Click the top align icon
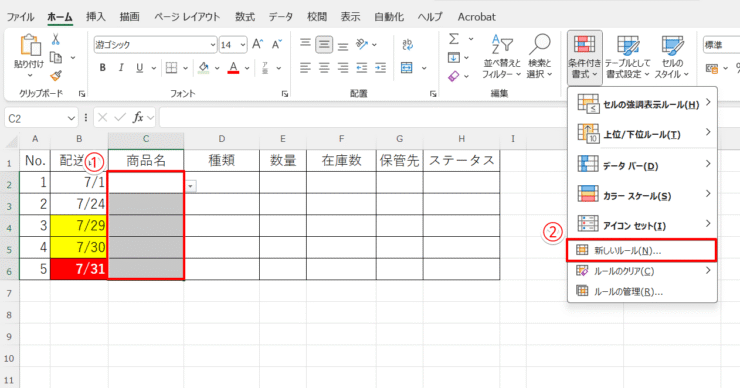Image resolution: width=740 pixels, height=388 pixels. [305, 44]
